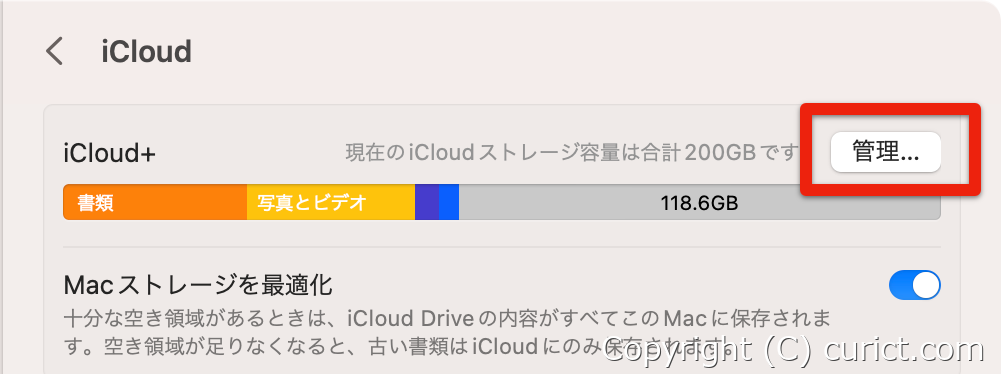Click the 118.6GB free-space figure

tap(699, 204)
